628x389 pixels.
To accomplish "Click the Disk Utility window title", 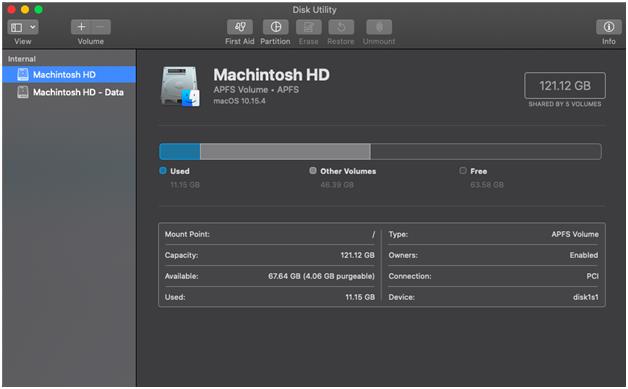I will click(314, 10).
